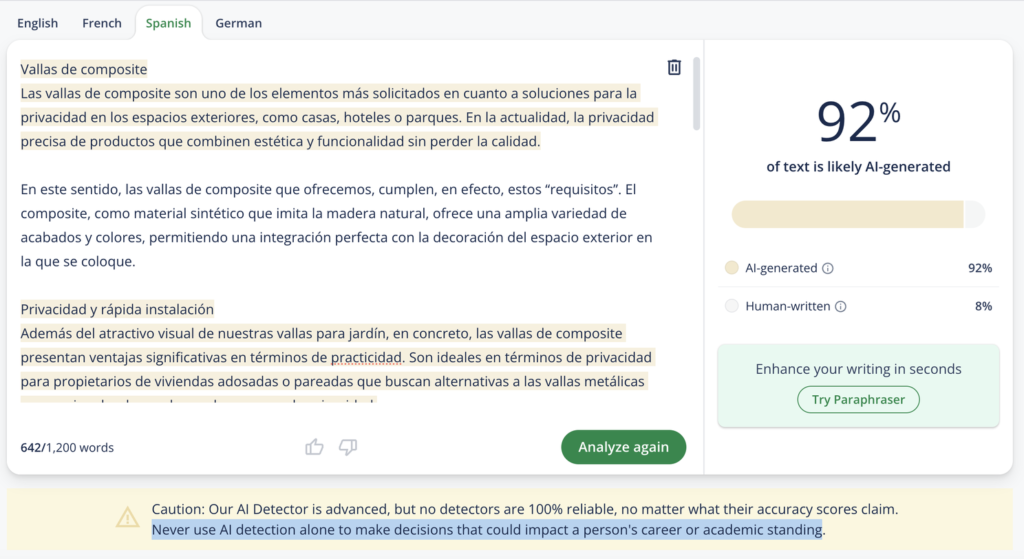Screen dimensions: 1024x559
Task: Click the thumbs down feedback icon
Action: tap(348, 447)
